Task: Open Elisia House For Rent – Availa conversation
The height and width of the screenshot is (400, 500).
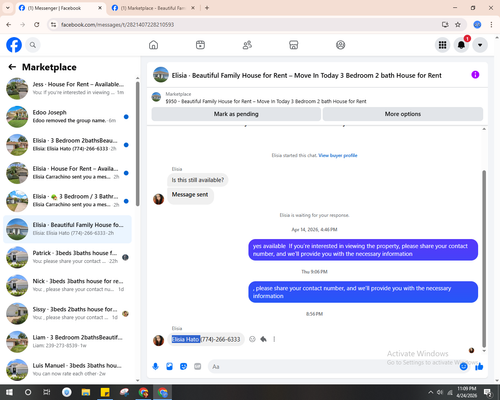Action: click(67, 173)
